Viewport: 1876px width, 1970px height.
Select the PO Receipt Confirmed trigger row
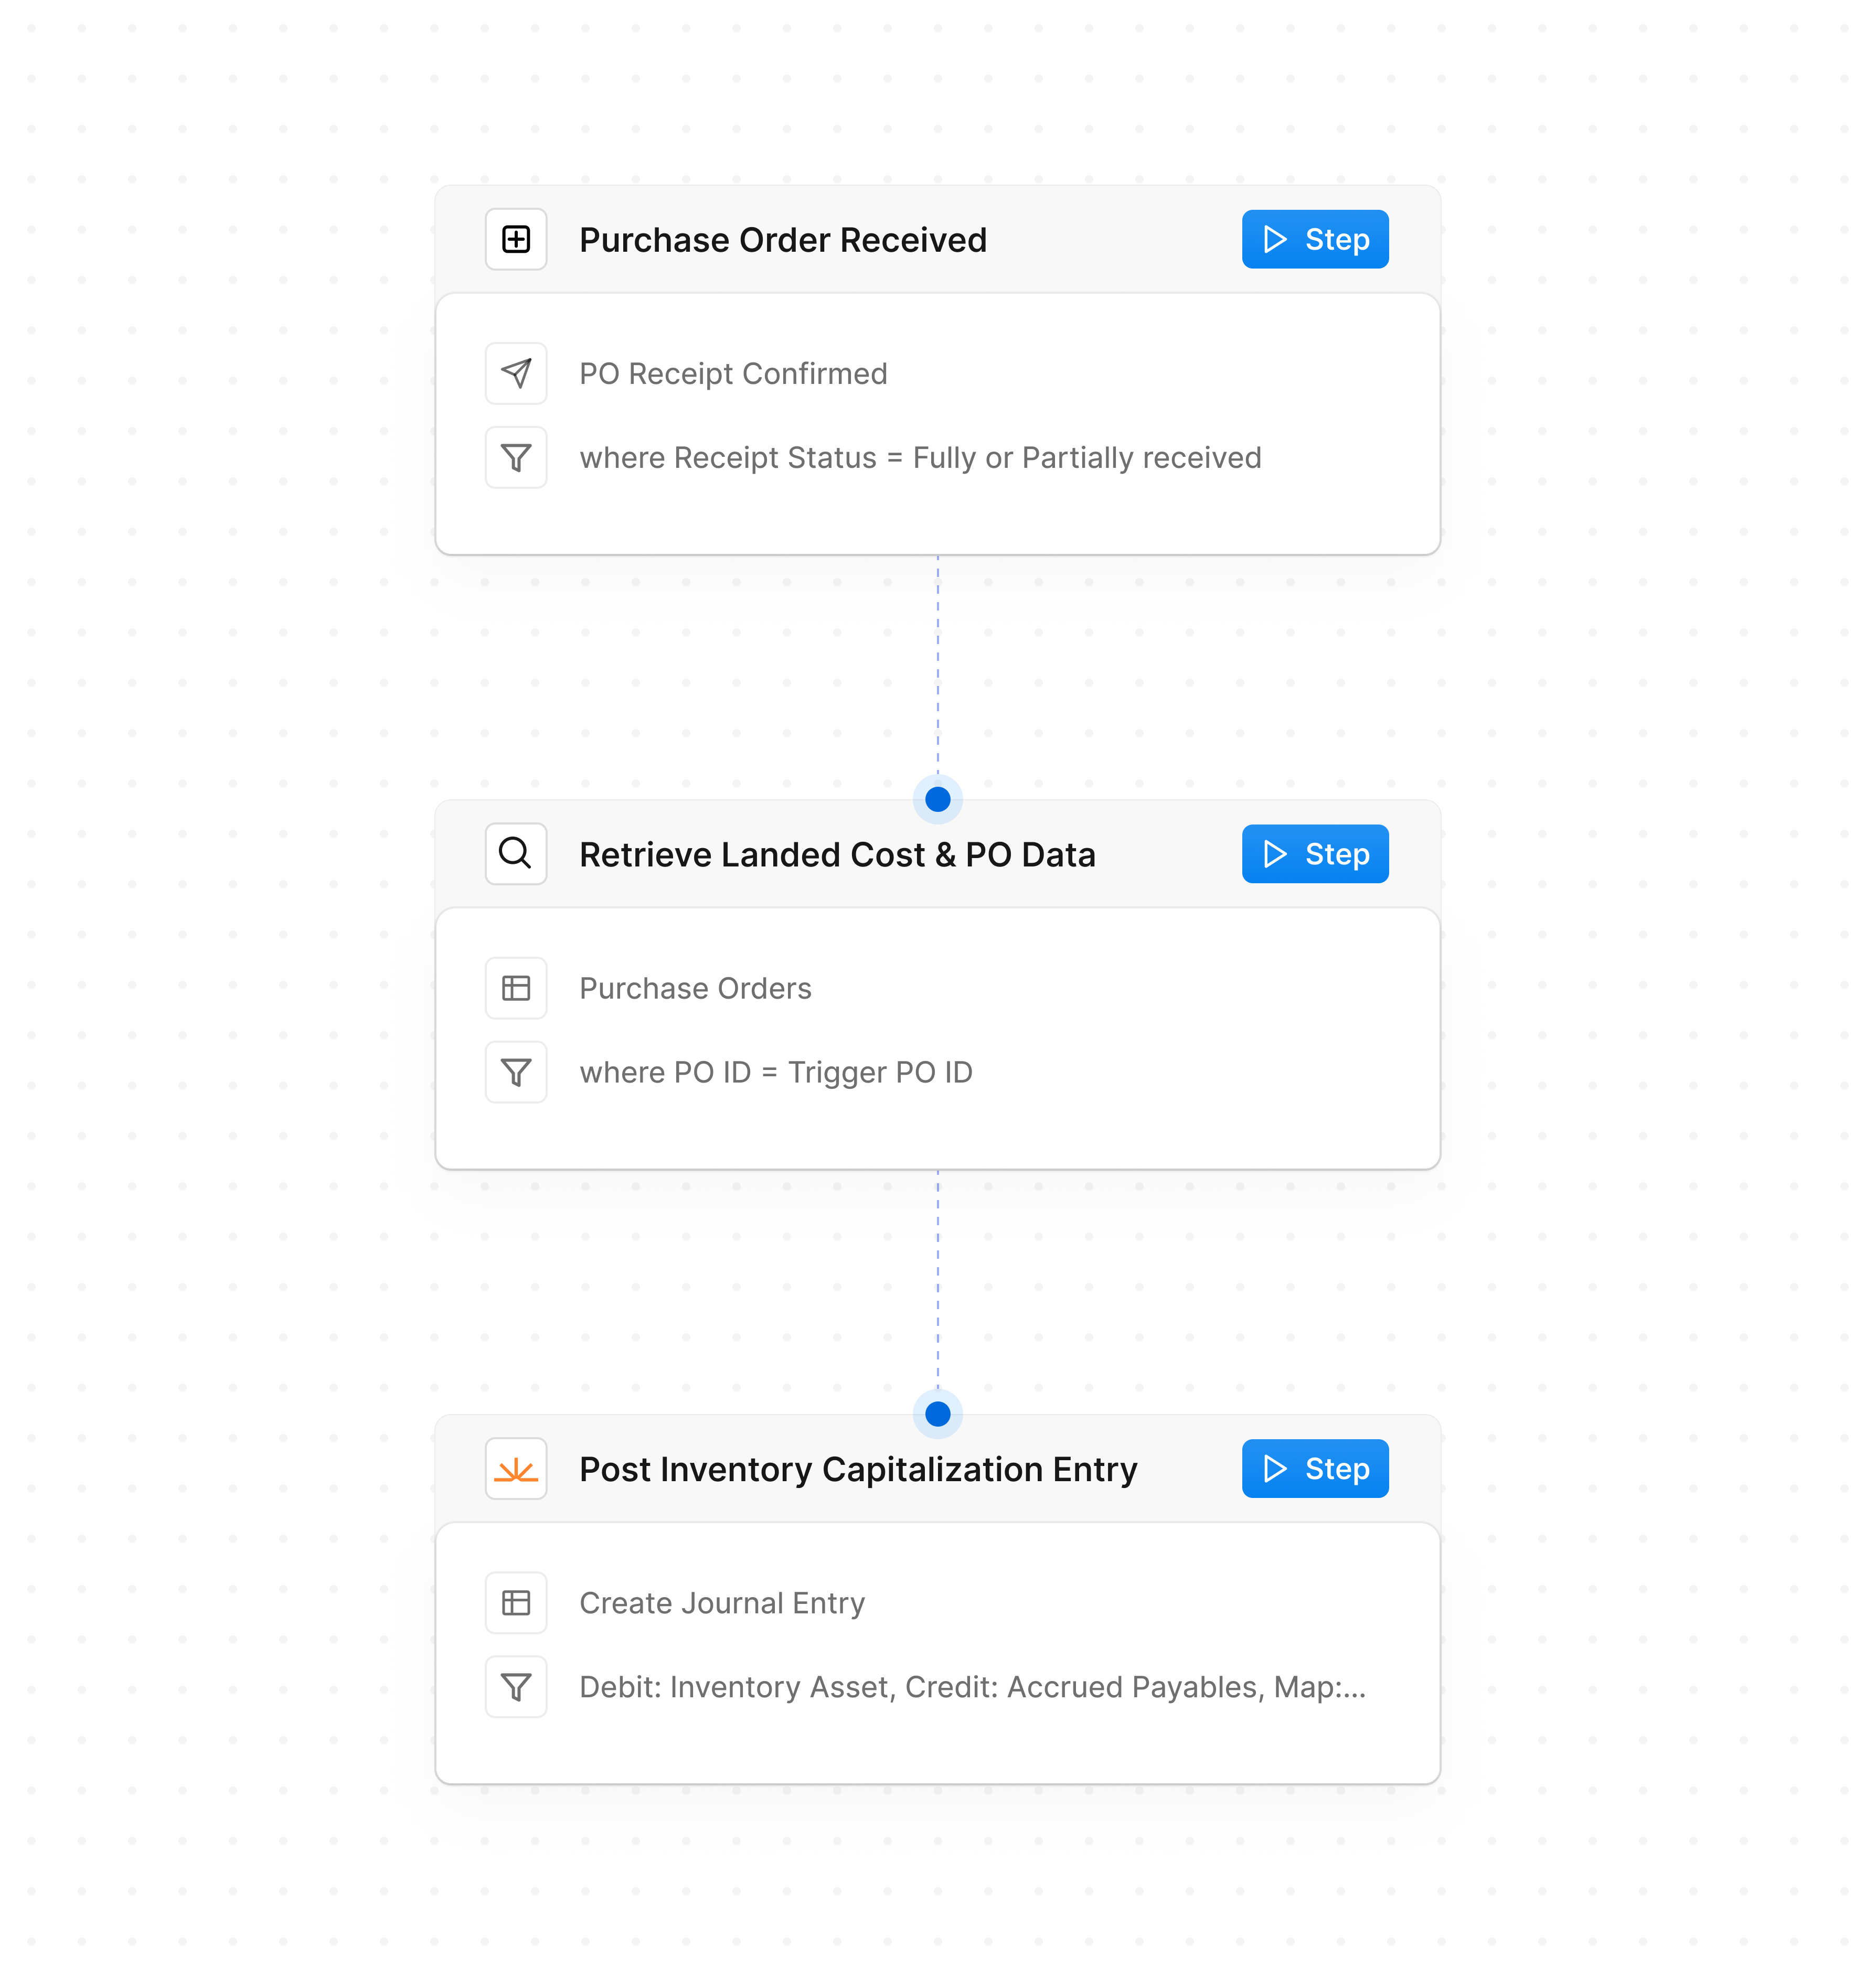point(733,373)
